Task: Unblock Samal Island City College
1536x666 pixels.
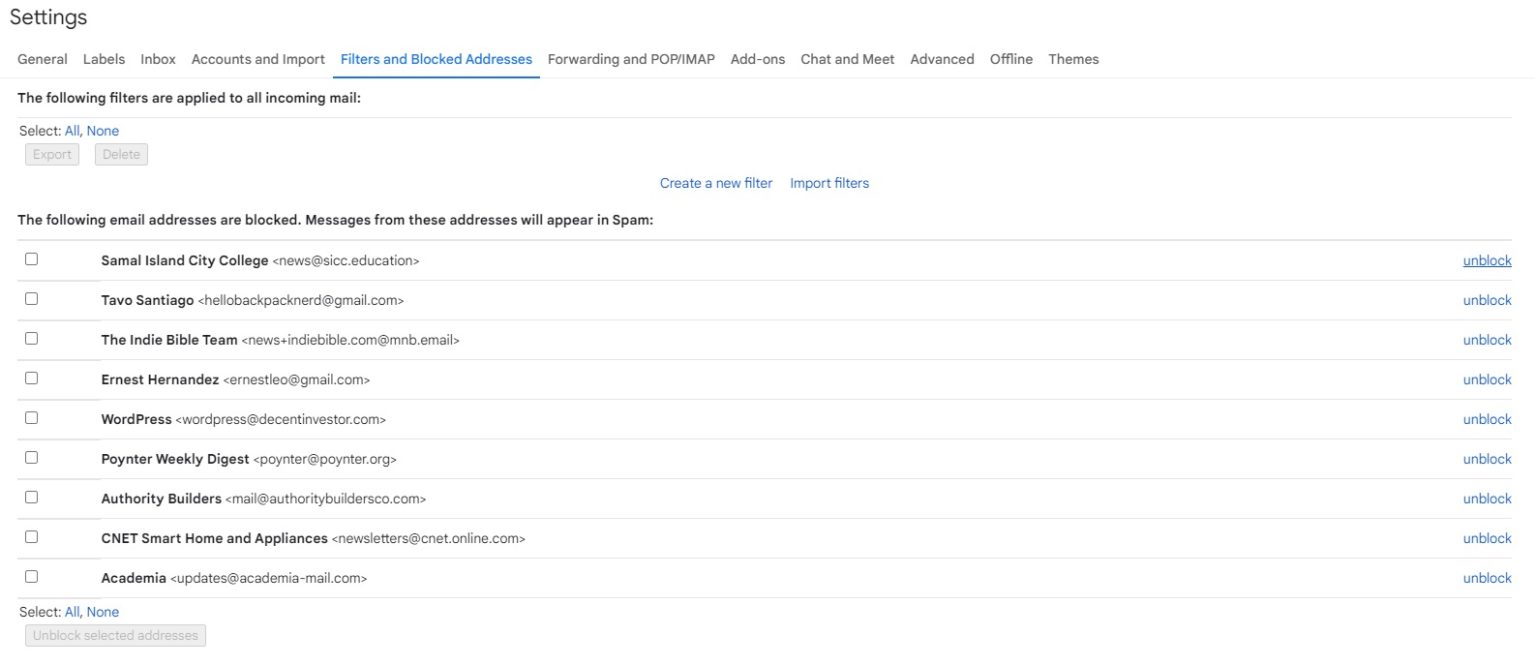Action: [x=1487, y=259]
